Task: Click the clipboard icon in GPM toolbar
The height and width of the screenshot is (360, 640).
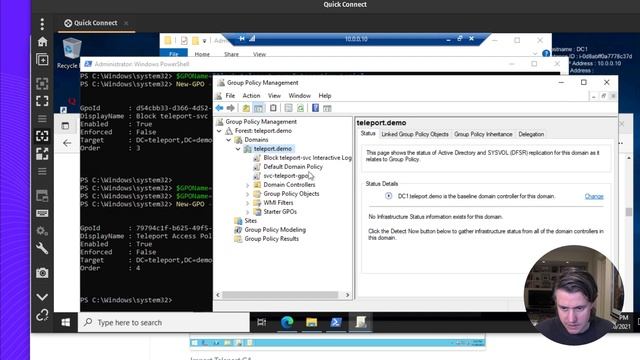Action: (273, 108)
